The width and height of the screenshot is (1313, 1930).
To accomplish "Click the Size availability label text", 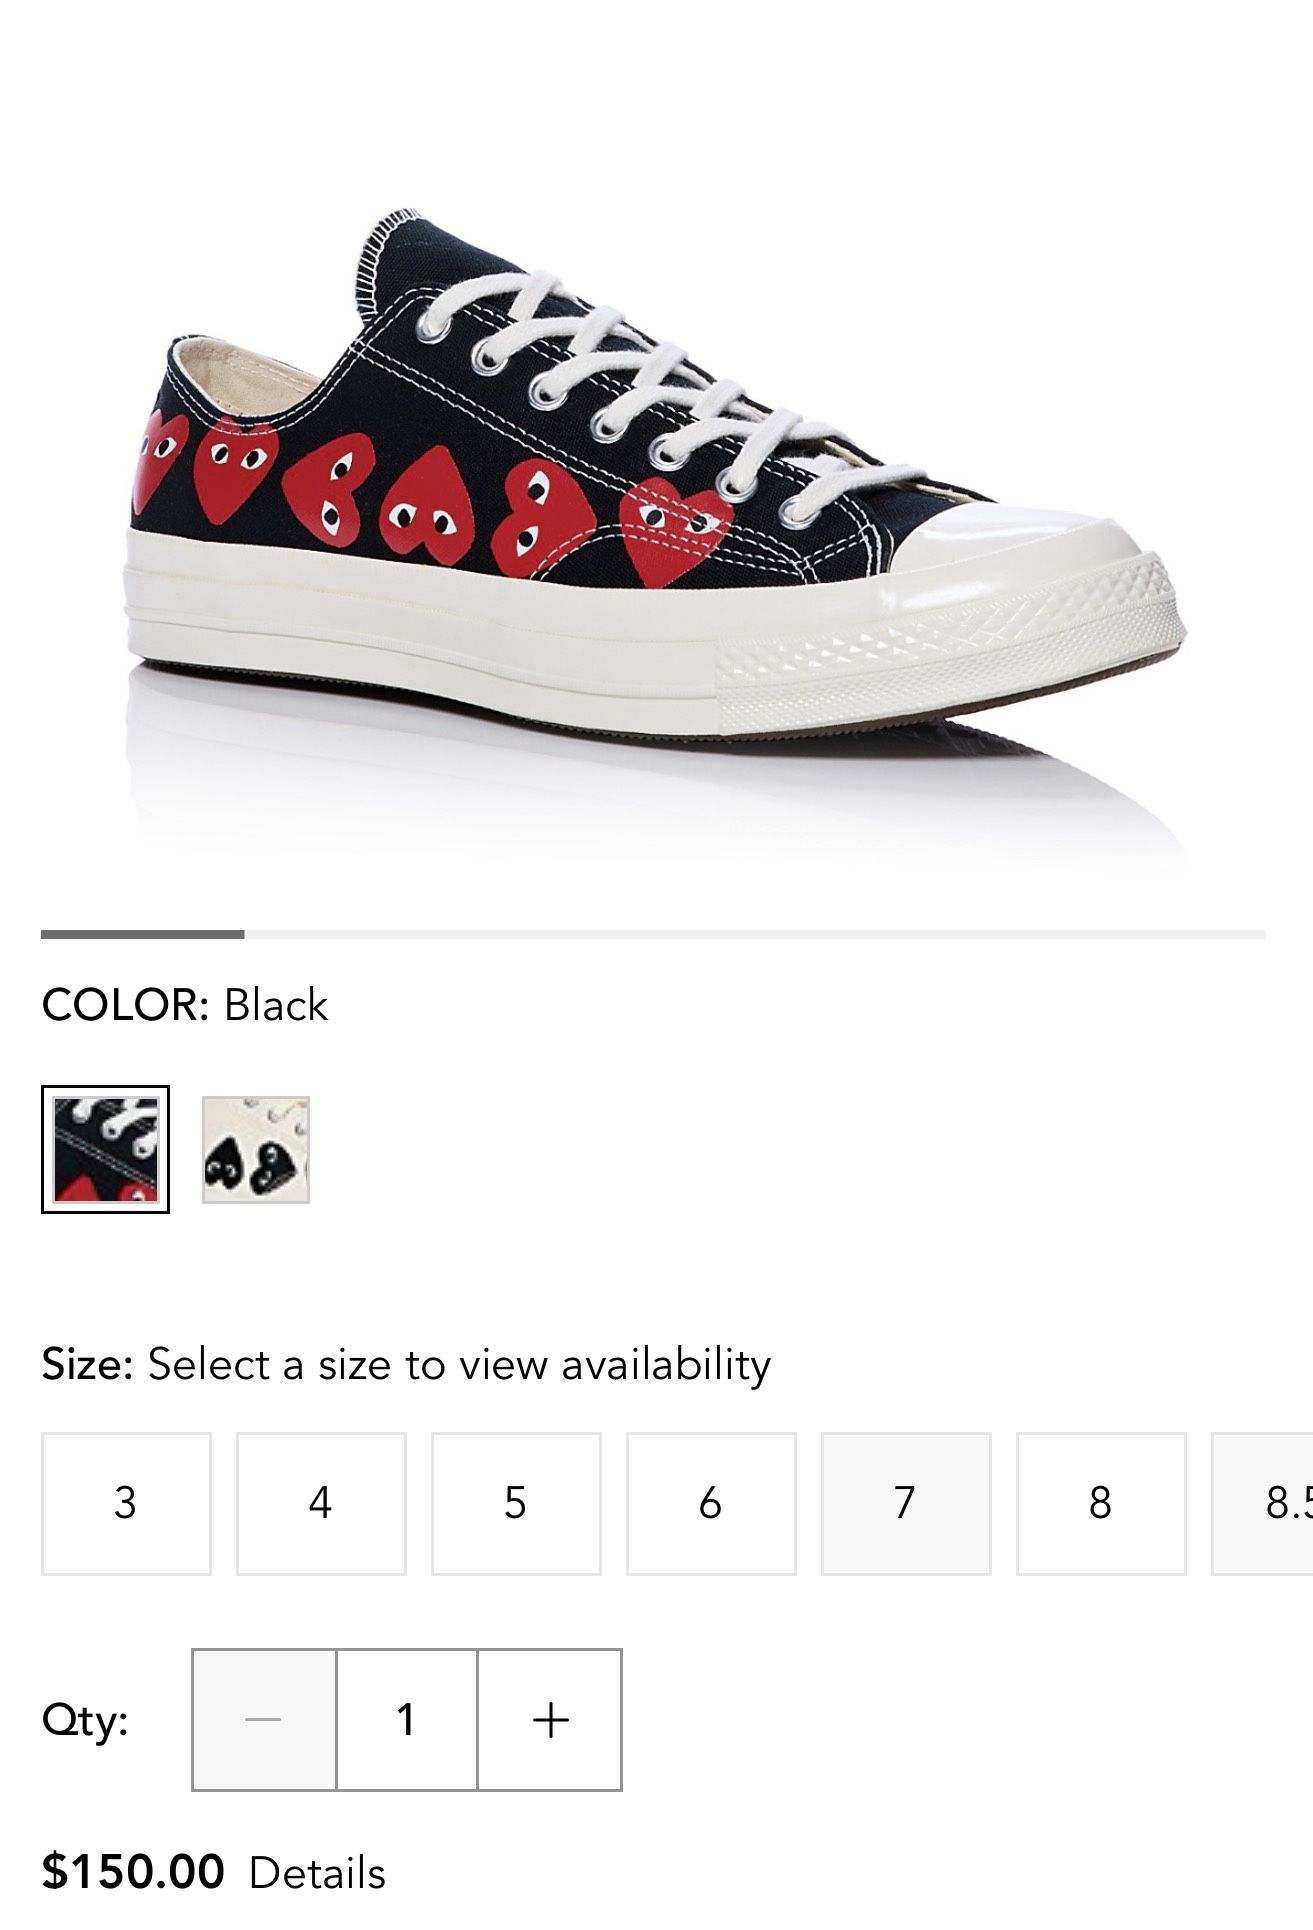I will point(406,1365).
